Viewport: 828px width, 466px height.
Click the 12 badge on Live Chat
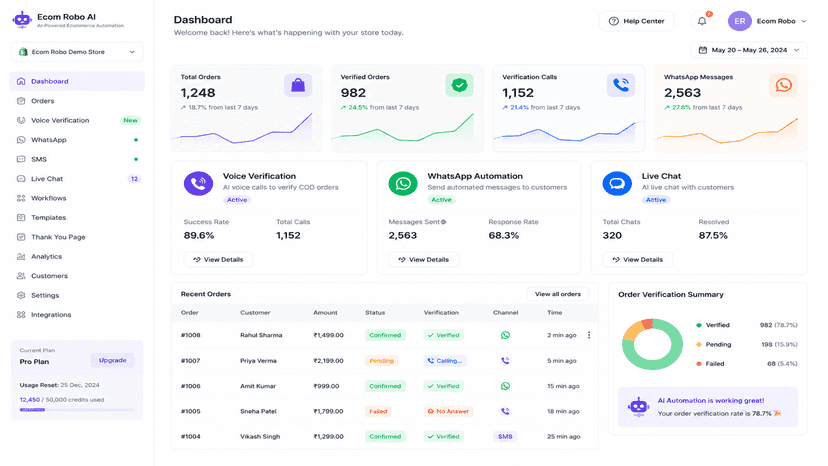(x=134, y=179)
